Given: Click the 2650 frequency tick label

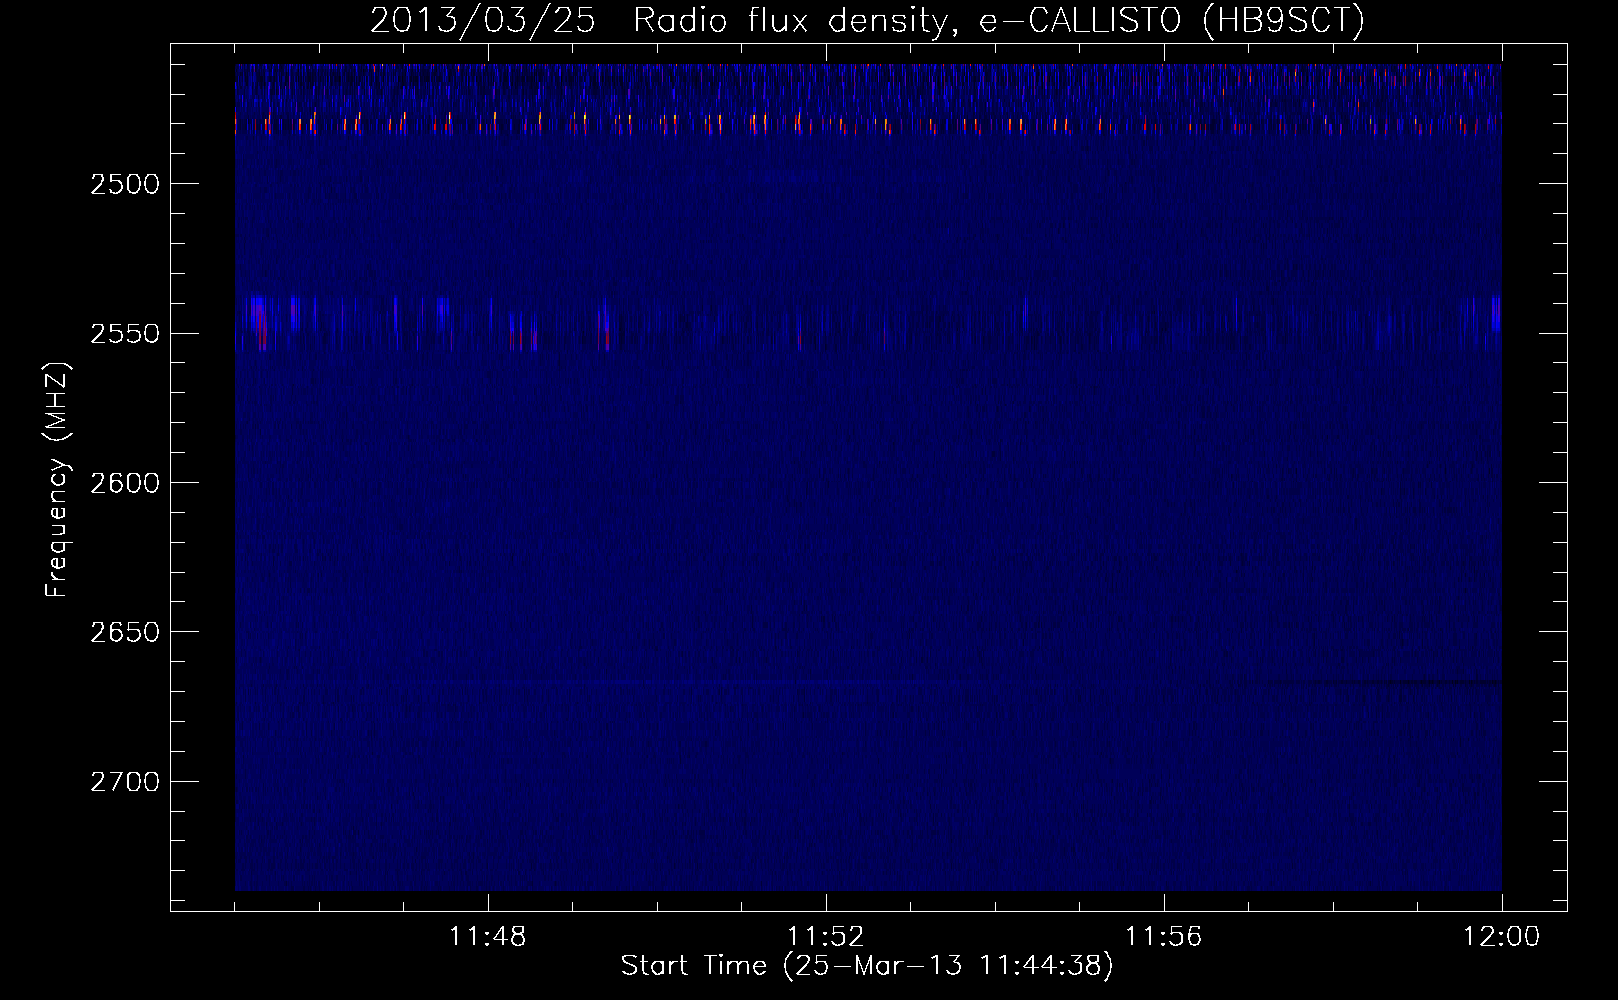Looking at the screenshot, I should 125,632.
